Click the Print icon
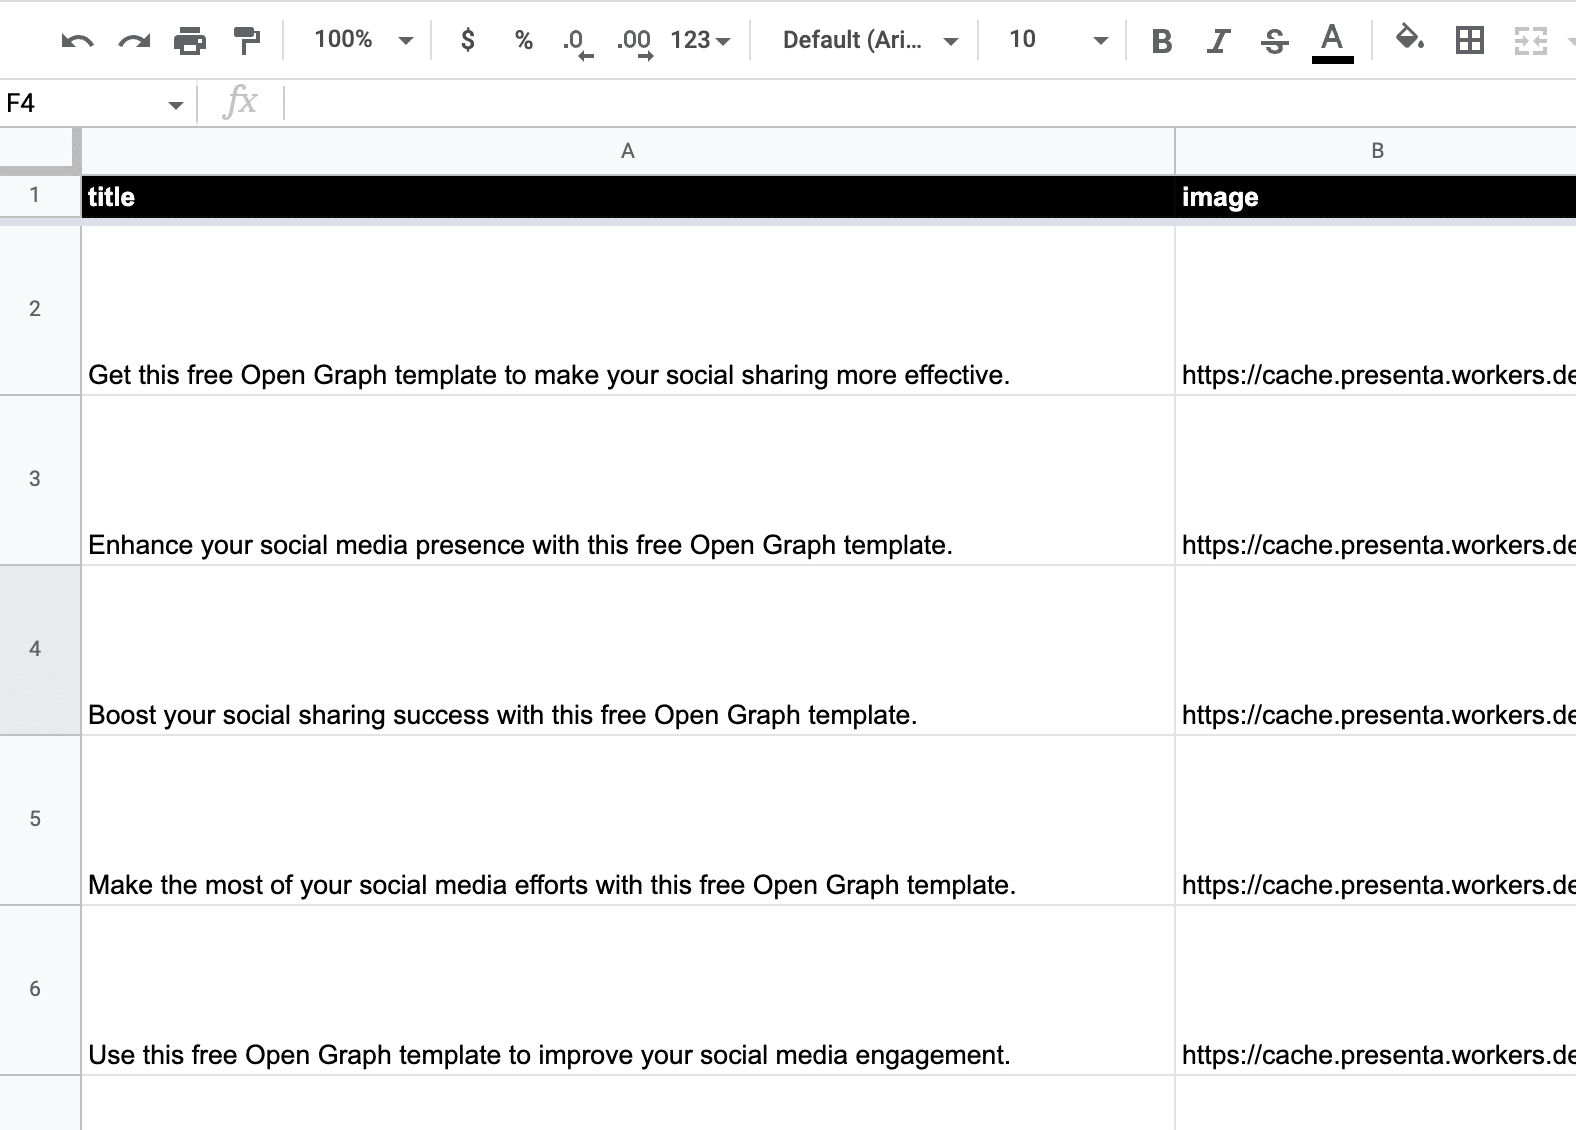Screen dimensions: 1576x1130 [190, 41]
